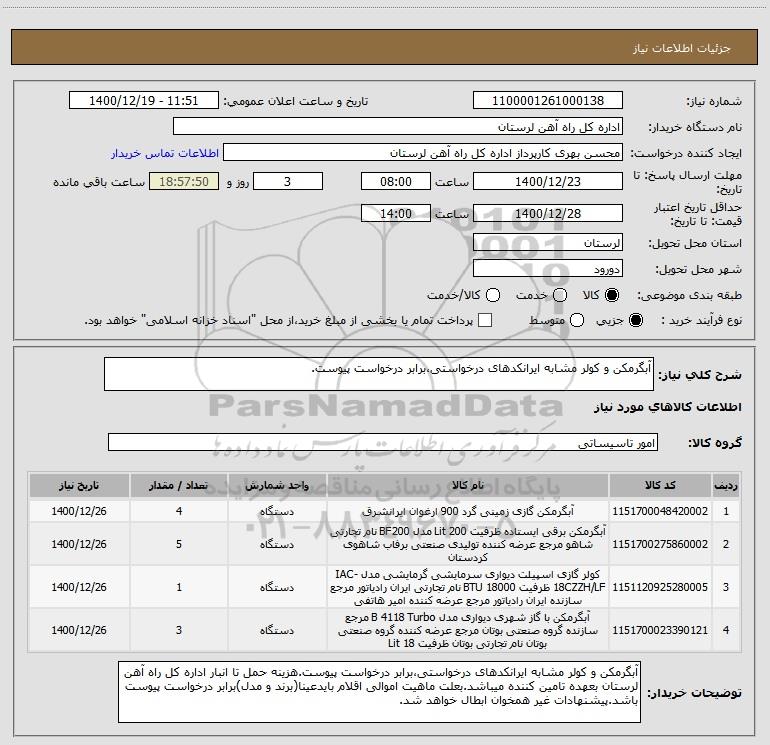Viewport: 770px width, 745px height.
Task: Select the خدمت category radio button
Action: point(560,295)
